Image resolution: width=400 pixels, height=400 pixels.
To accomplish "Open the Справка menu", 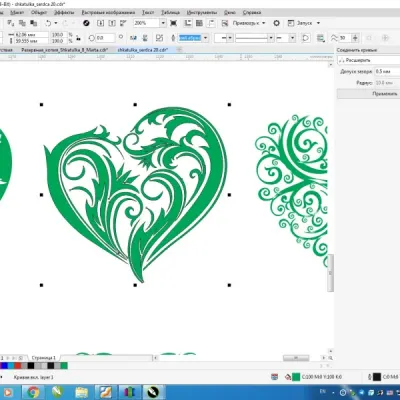I will click(252, 13).
